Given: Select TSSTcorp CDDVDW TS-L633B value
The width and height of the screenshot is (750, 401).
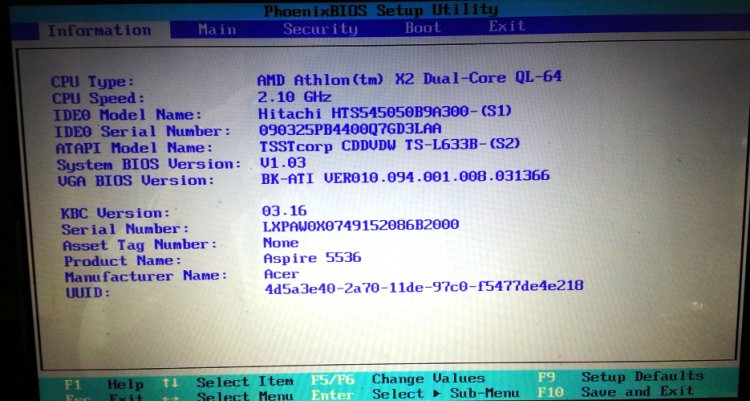Looking at the screenshot, I should pyautogui.click(x=389, y=145).
